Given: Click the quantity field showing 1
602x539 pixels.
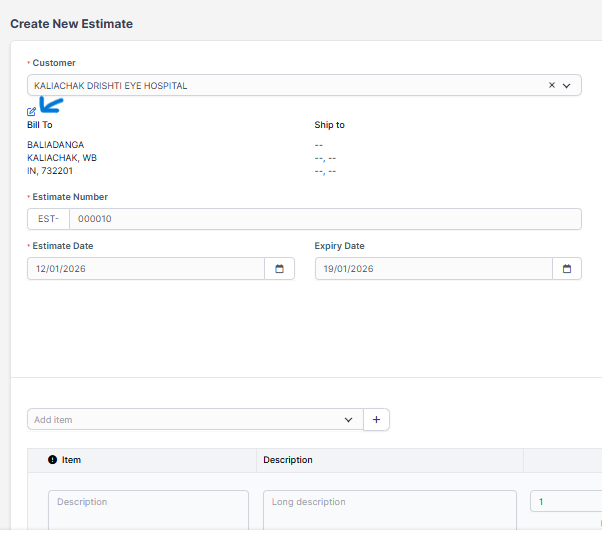Looking at the screenshot, I should (x=564, y=501).
